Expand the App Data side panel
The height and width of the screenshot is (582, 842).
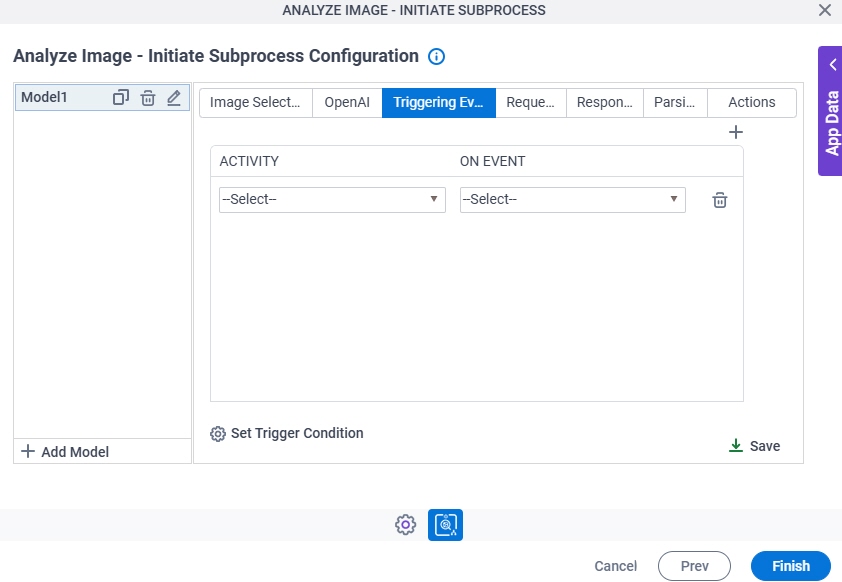point(830,111)
